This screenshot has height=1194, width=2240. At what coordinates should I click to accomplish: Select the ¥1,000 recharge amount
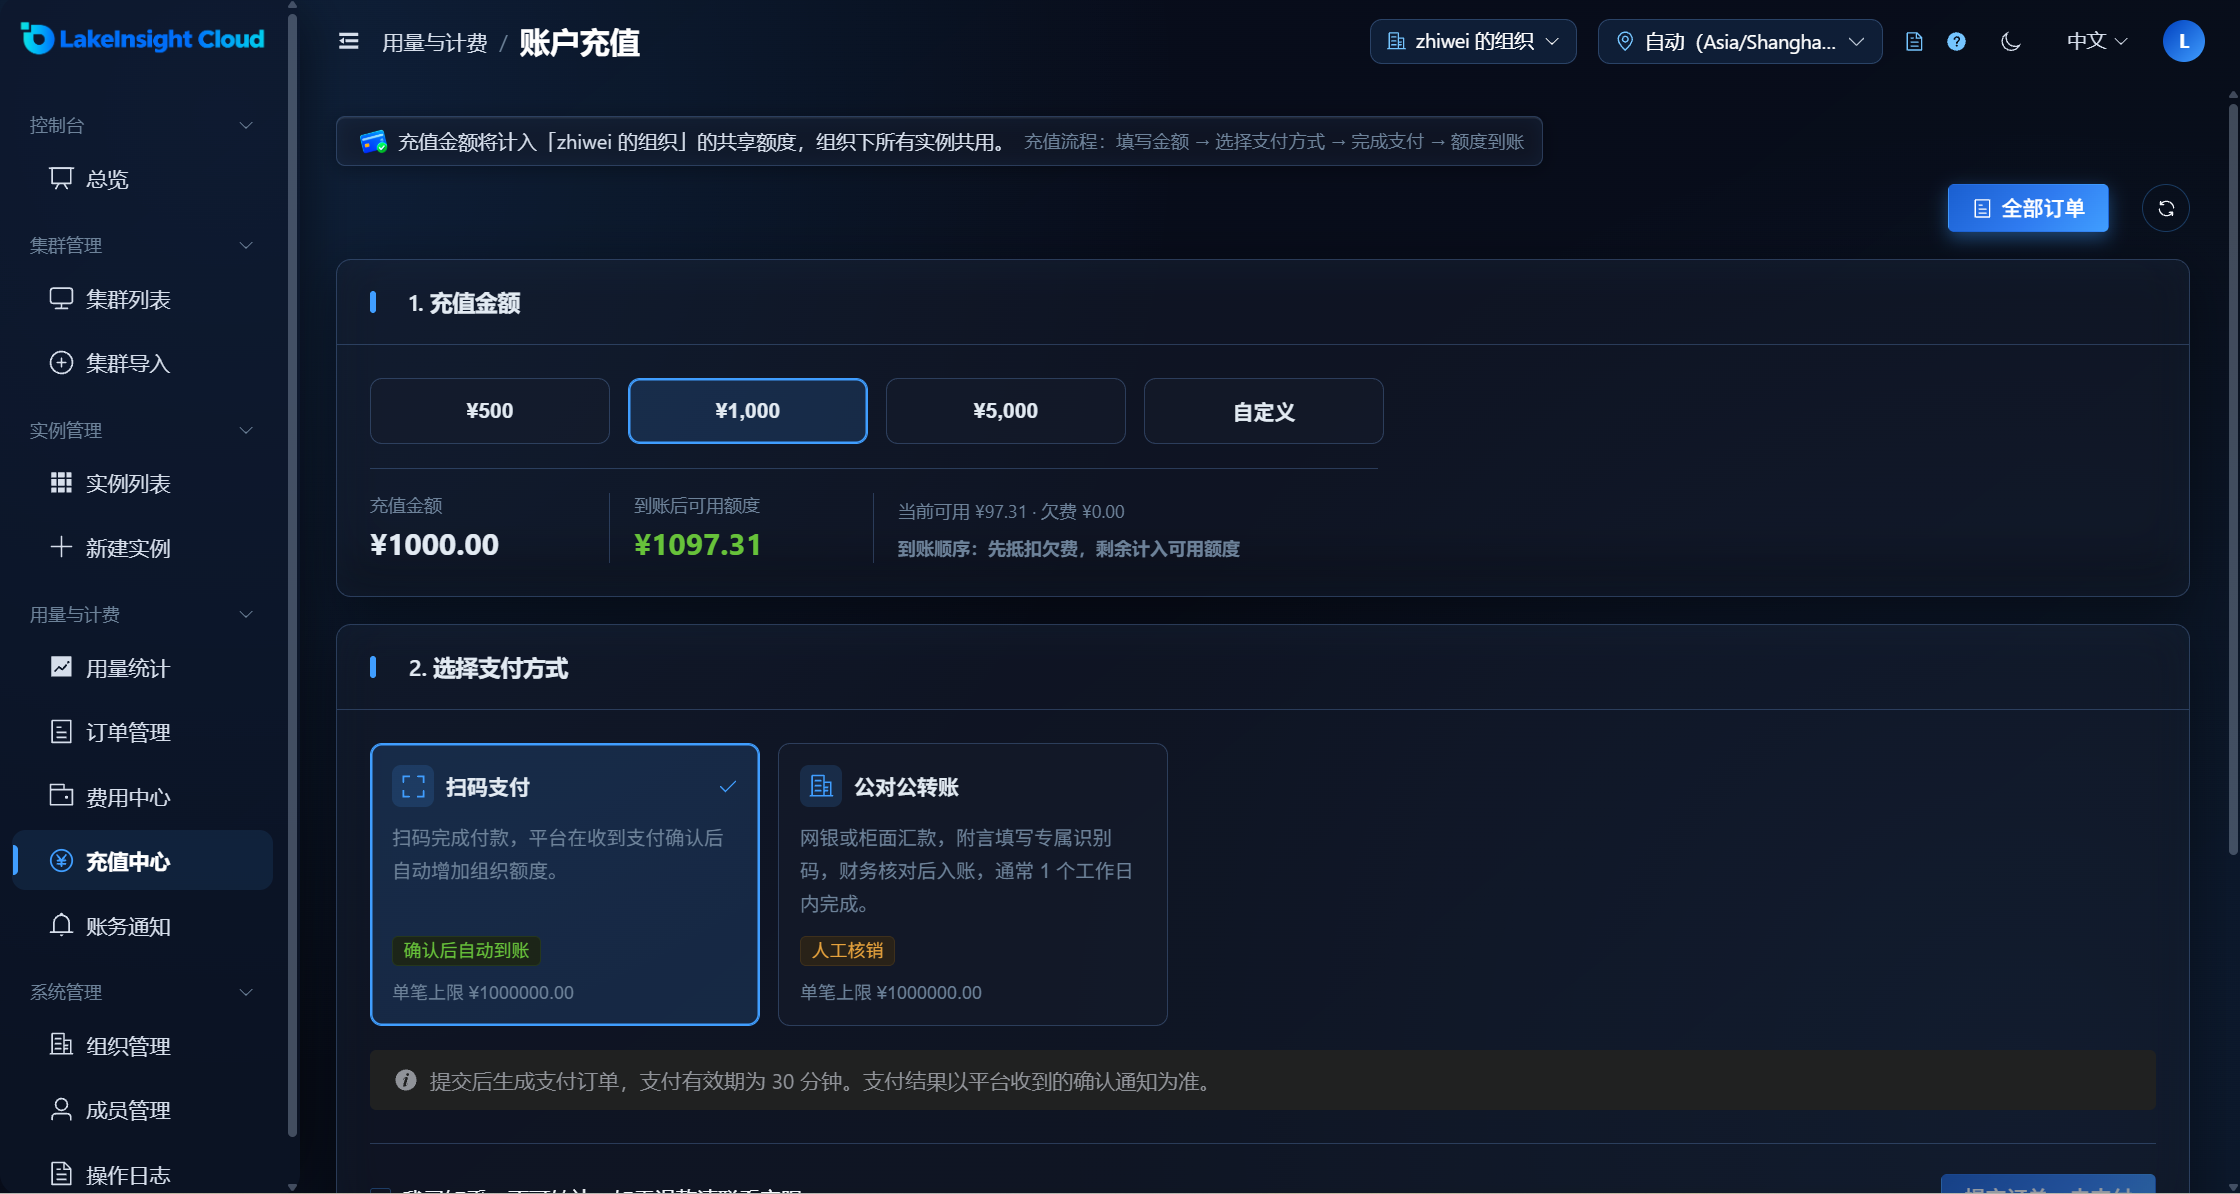tap(748, 411)
